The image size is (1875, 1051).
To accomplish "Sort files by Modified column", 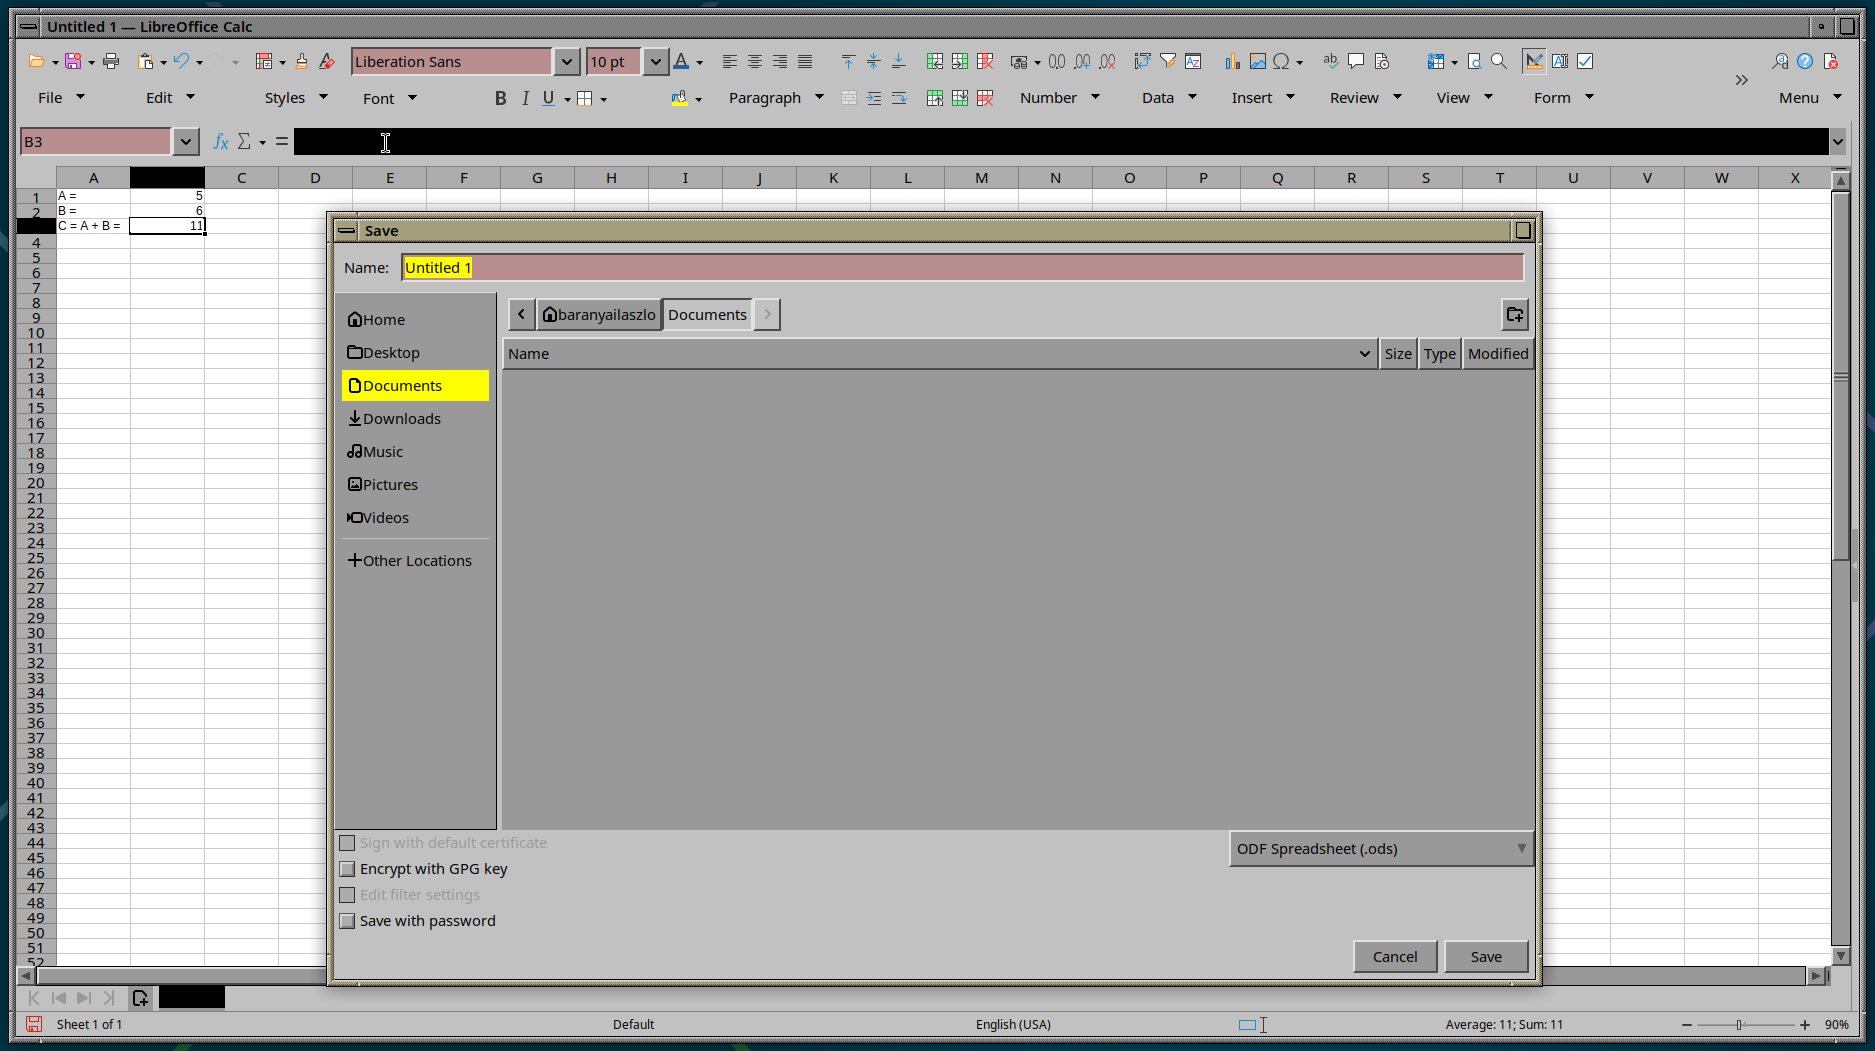I will [1498, 354].
